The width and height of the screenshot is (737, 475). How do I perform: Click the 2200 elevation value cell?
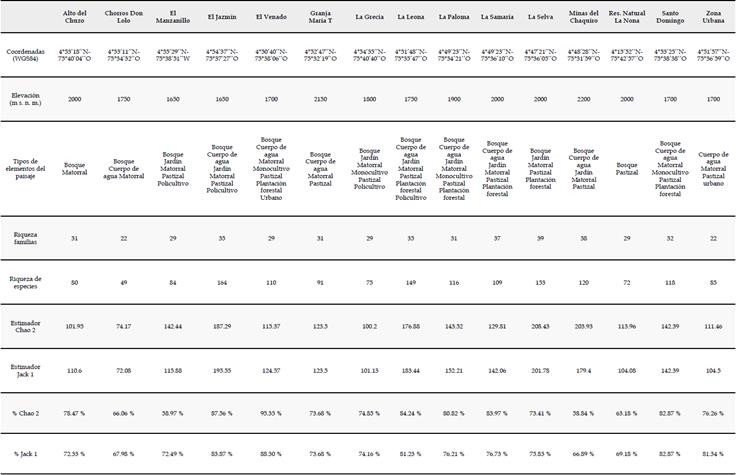click(x=584, y=100)
